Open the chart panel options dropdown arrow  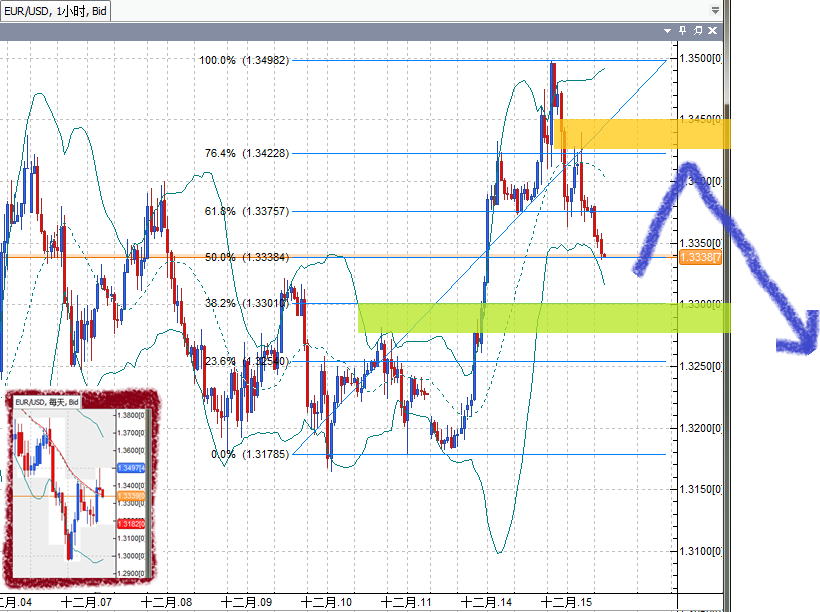tap(667, 31)
